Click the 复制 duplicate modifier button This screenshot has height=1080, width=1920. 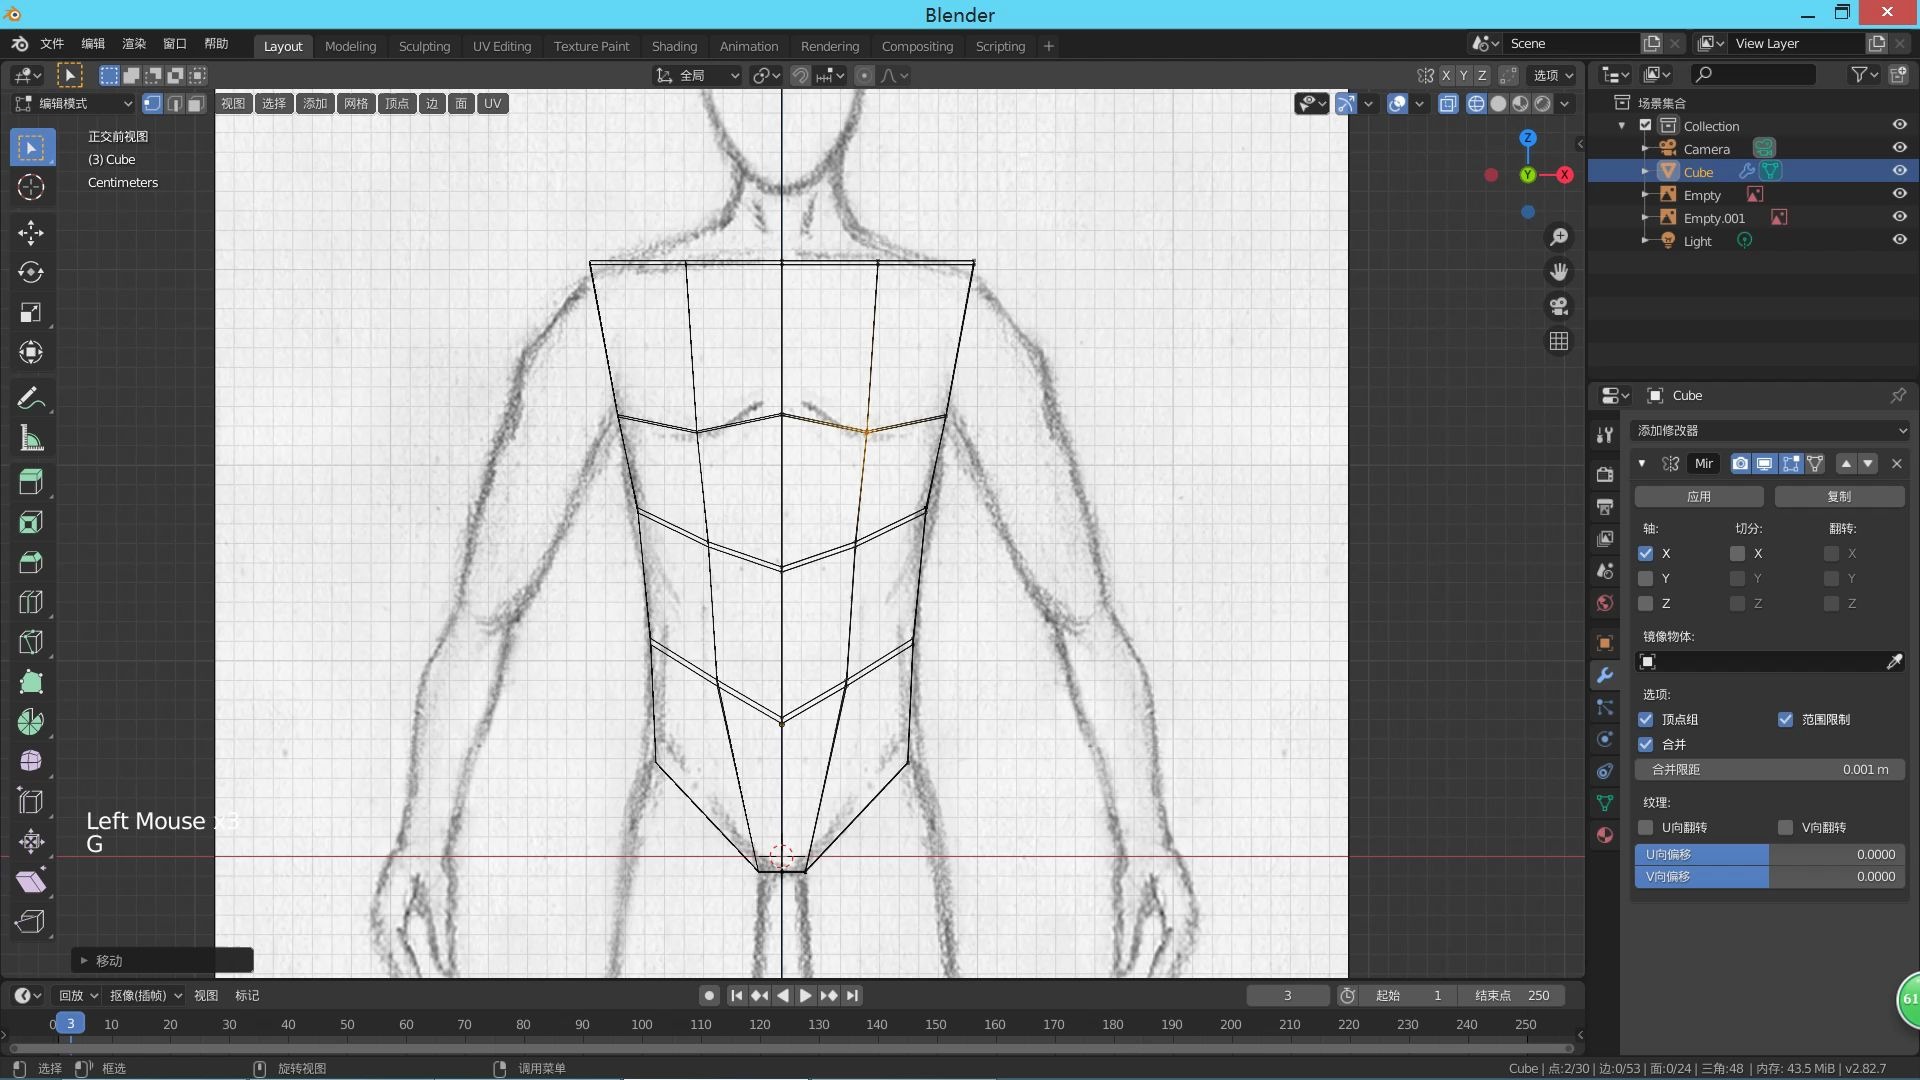point(1838,496)
